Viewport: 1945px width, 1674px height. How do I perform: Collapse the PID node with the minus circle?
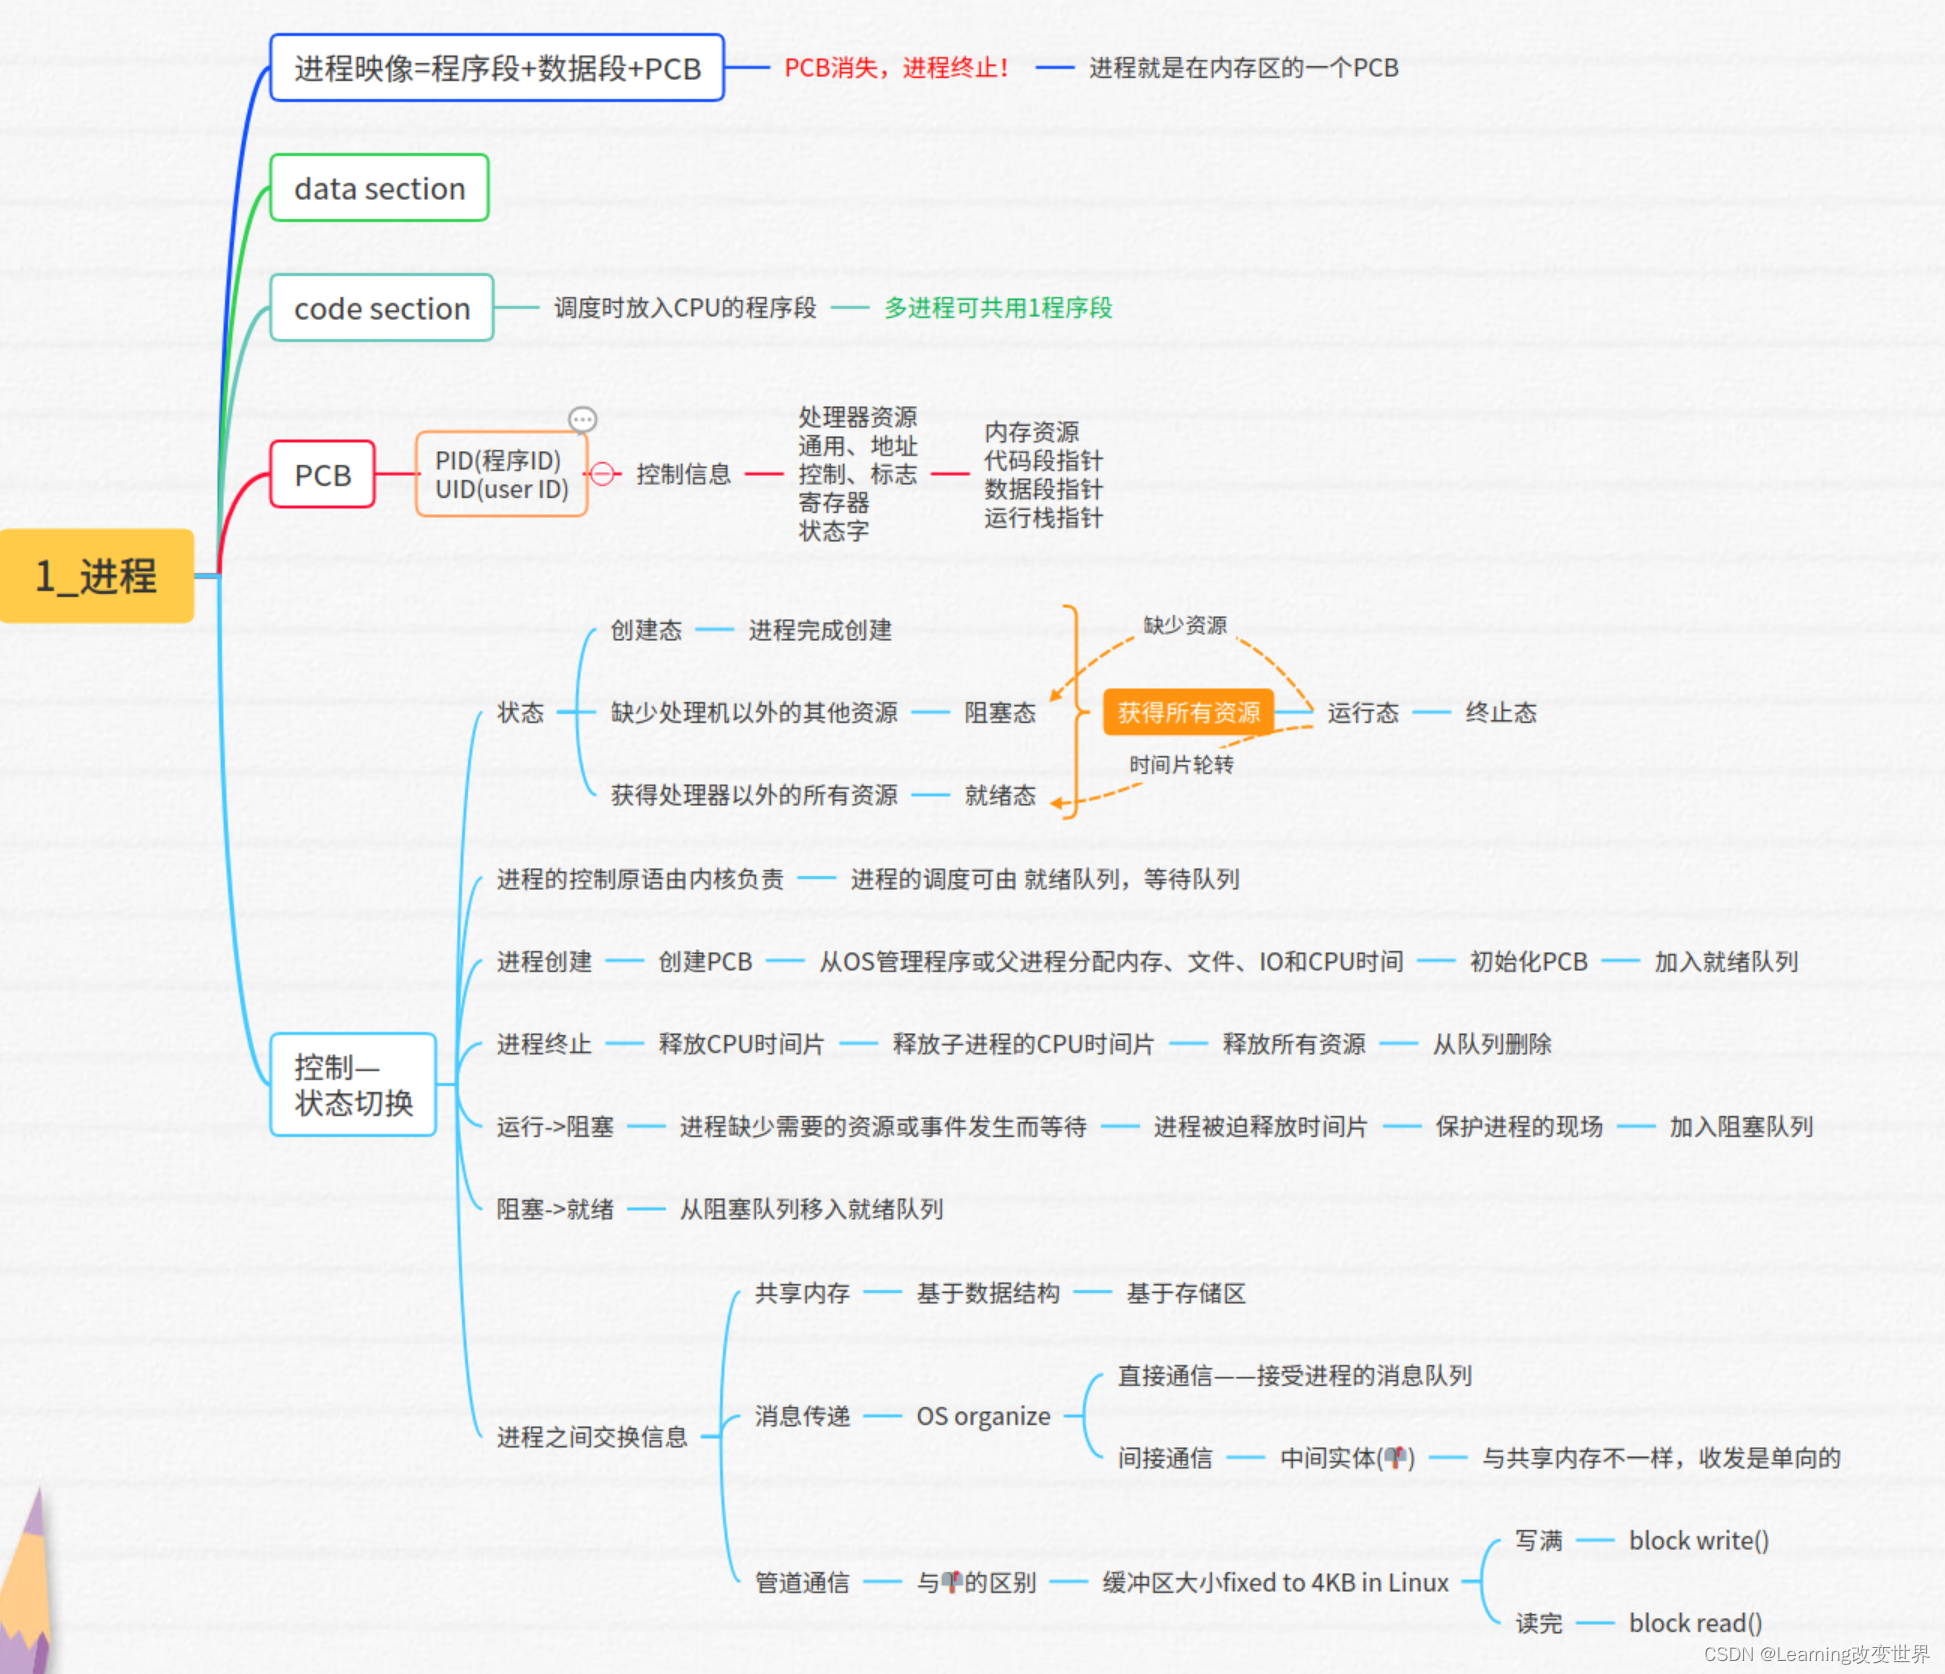coord(602,474)
